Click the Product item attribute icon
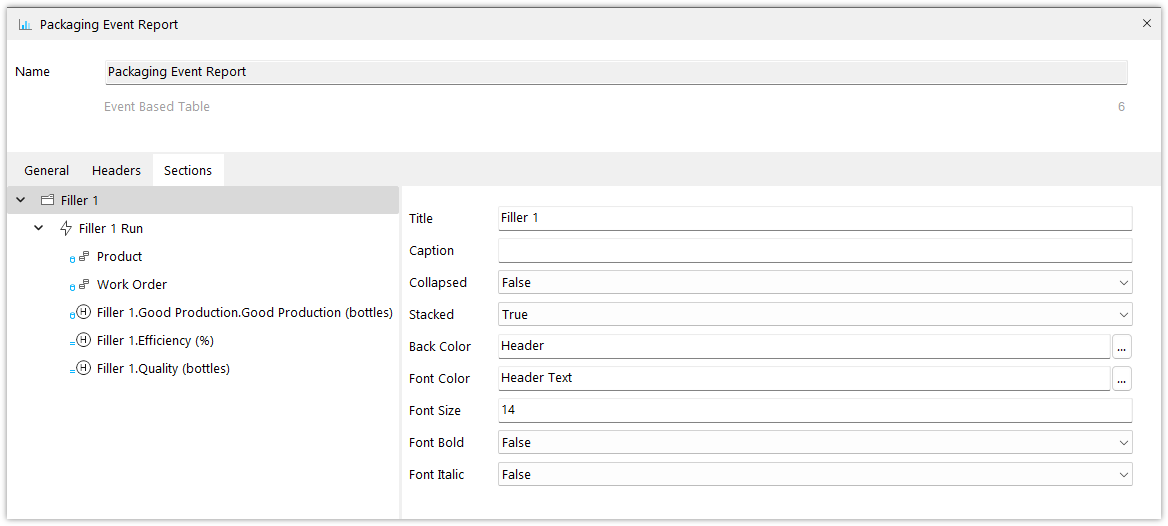The height and width of the screenshot is (526, 1168). (83, 256)
